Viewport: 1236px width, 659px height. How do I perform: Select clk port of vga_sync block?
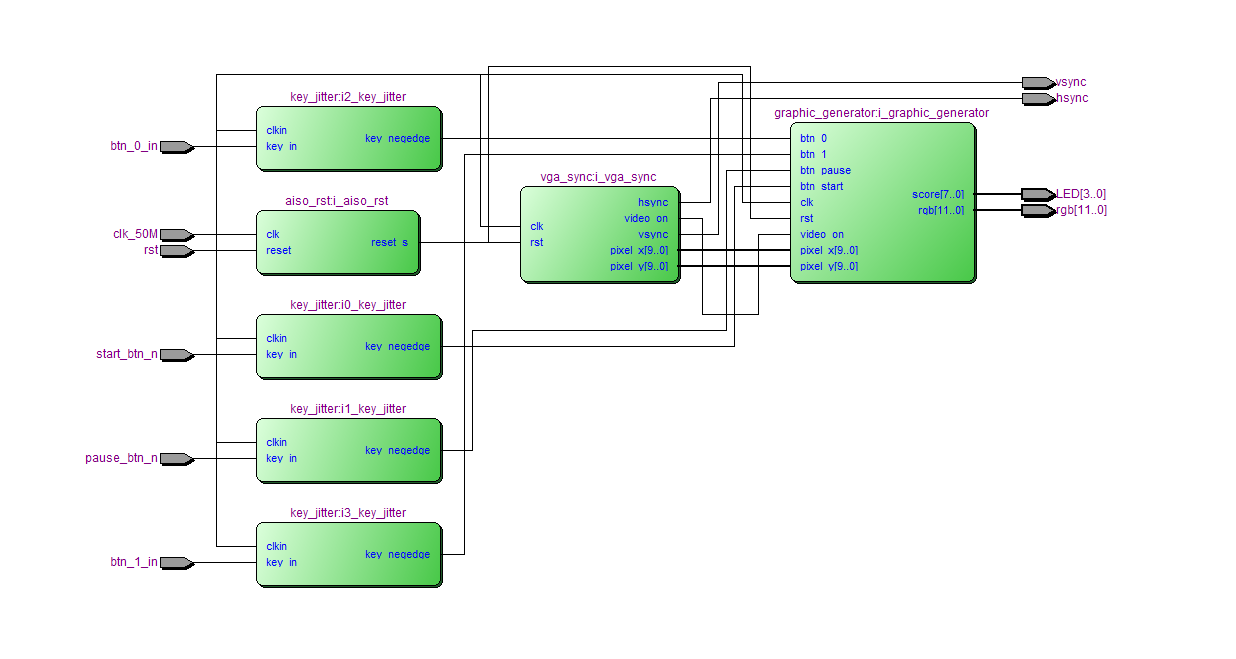537,226
